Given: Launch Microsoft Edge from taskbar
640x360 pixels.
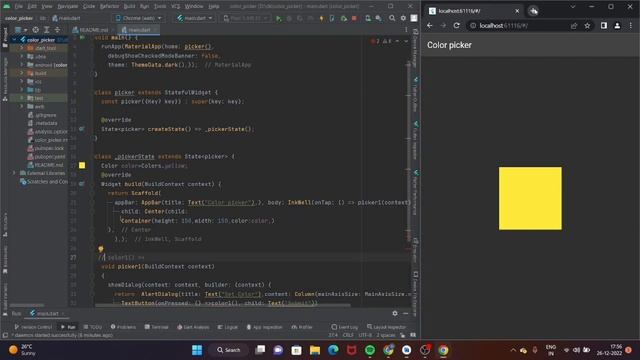Looking at the screenshot, I should click(333, 350).
